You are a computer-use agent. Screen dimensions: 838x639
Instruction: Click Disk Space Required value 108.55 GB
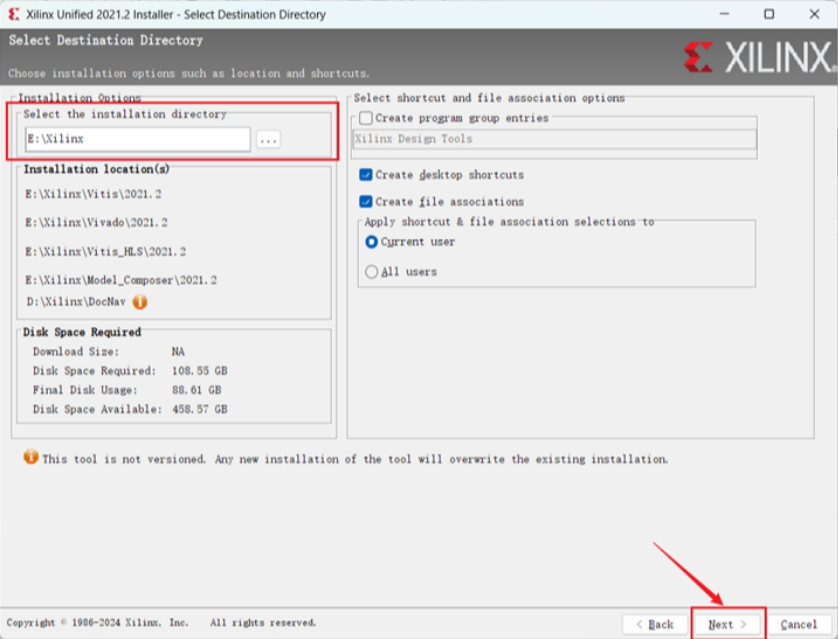(199, 371)
